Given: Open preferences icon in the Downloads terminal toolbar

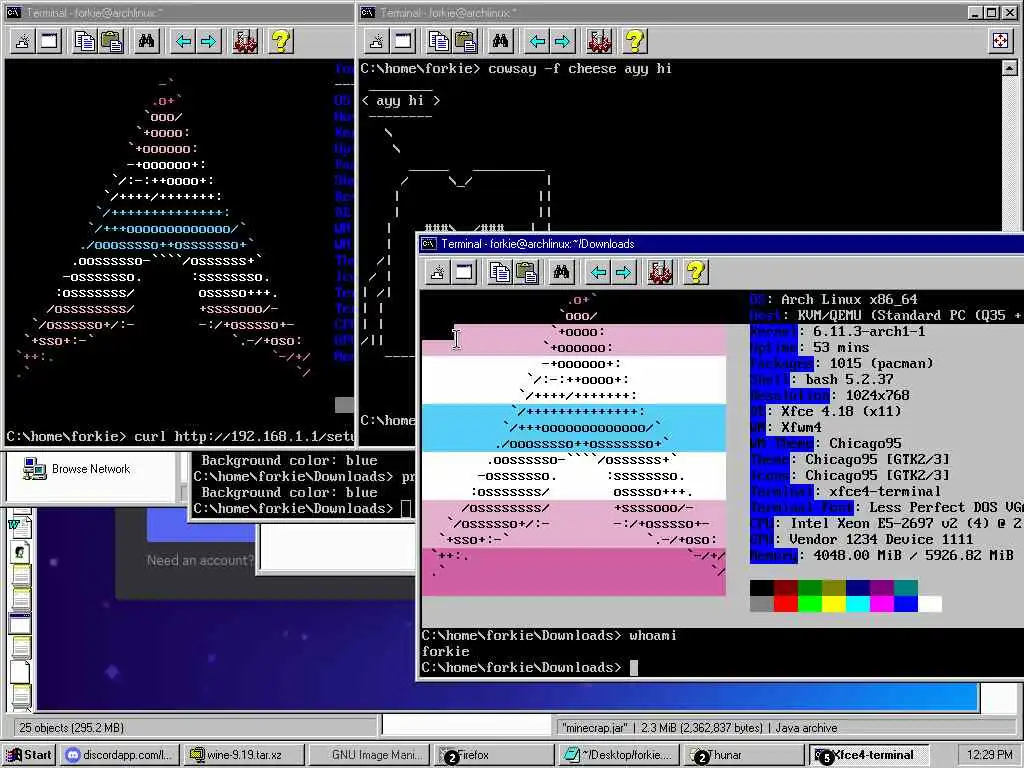Looking at the screenshot, I should [x=660, y=272].
